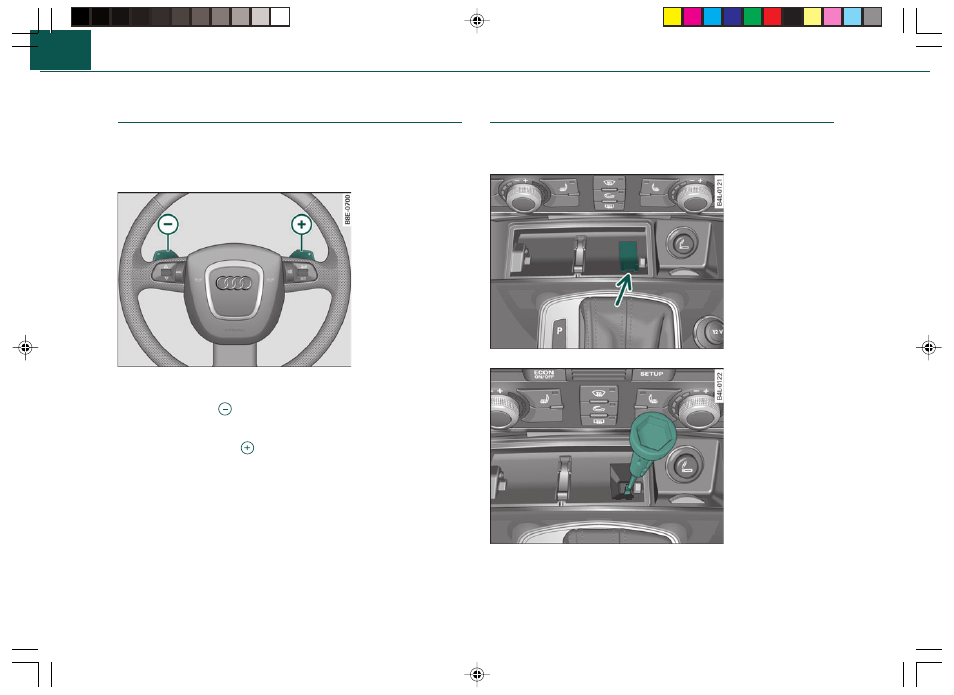Select the pink swatch in color bar
This screenshot has height=695, width=954.
(832, 16)
